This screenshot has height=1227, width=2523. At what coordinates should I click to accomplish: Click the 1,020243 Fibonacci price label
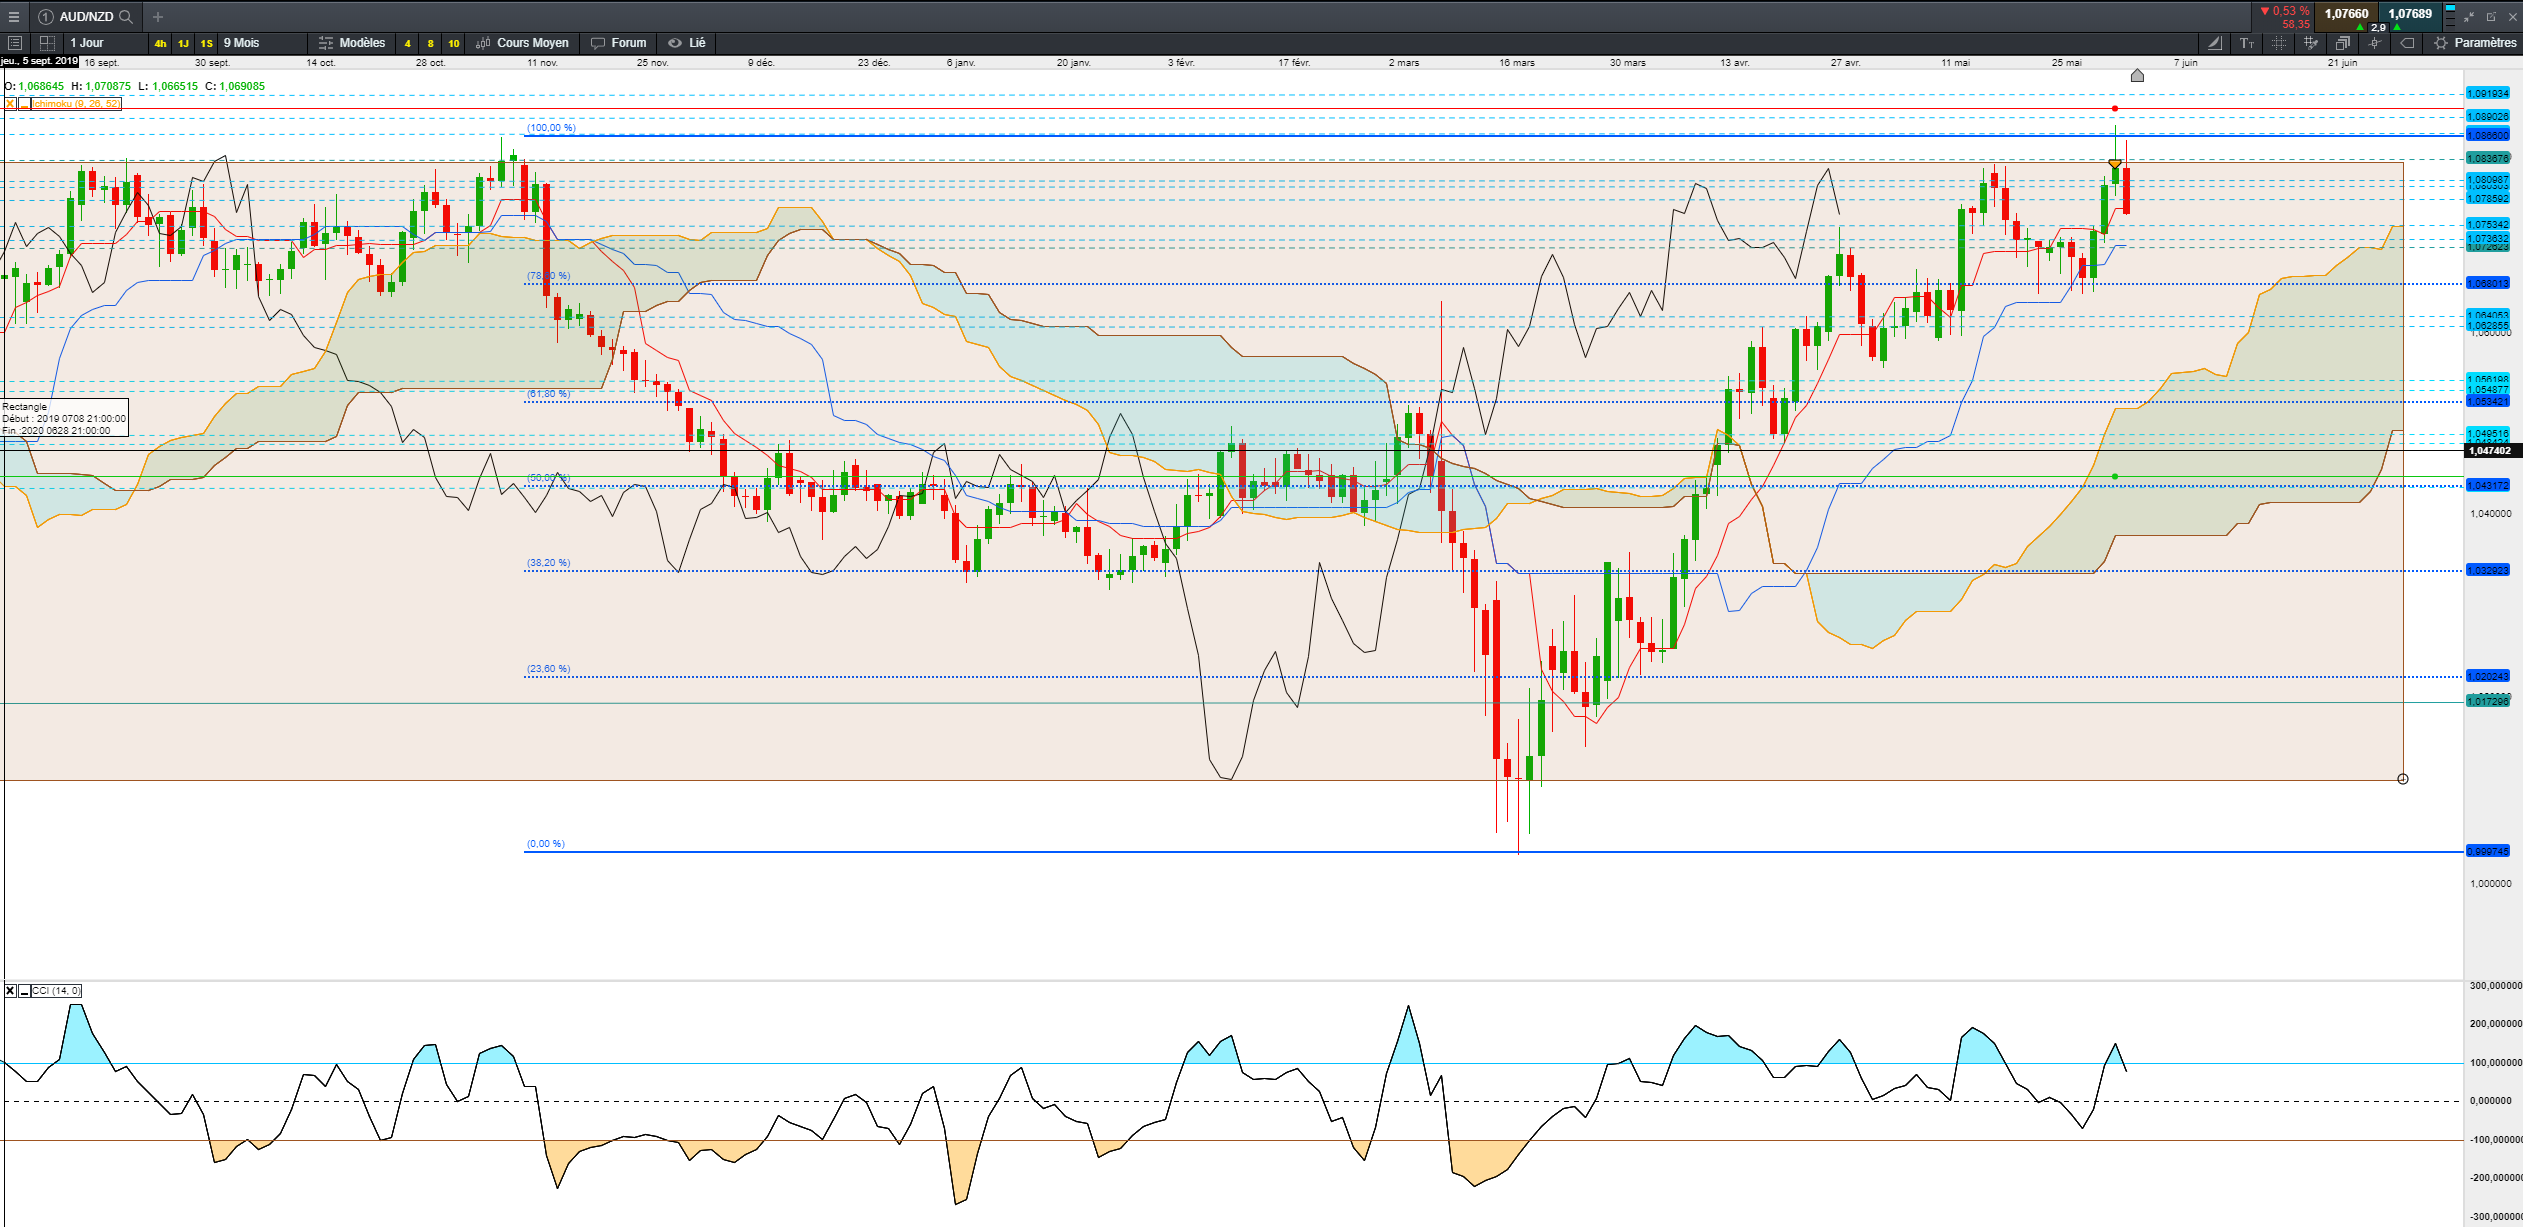coord(2488,676)
